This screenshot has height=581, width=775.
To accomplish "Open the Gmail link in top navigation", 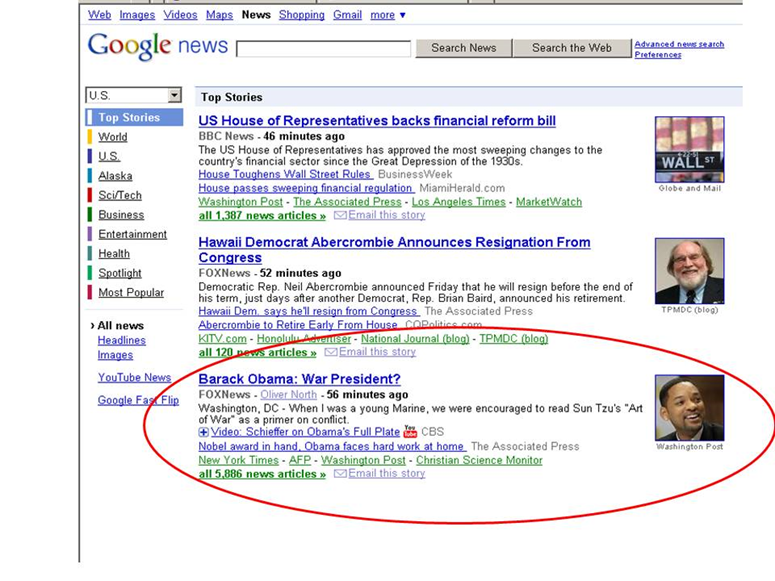I will click(347, 15).
